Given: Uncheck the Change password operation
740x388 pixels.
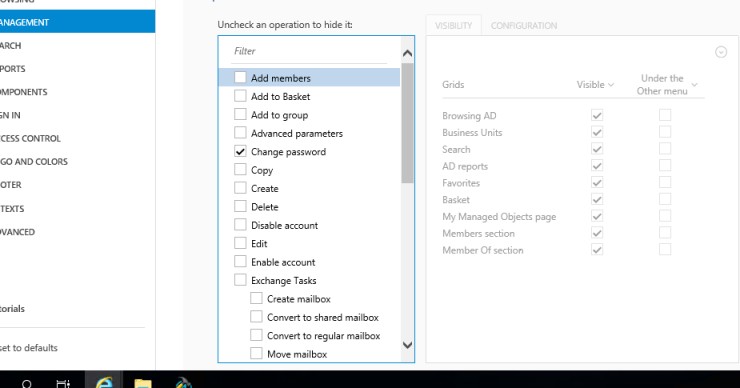Looking at the screenshot, I should tap(240, 152).
